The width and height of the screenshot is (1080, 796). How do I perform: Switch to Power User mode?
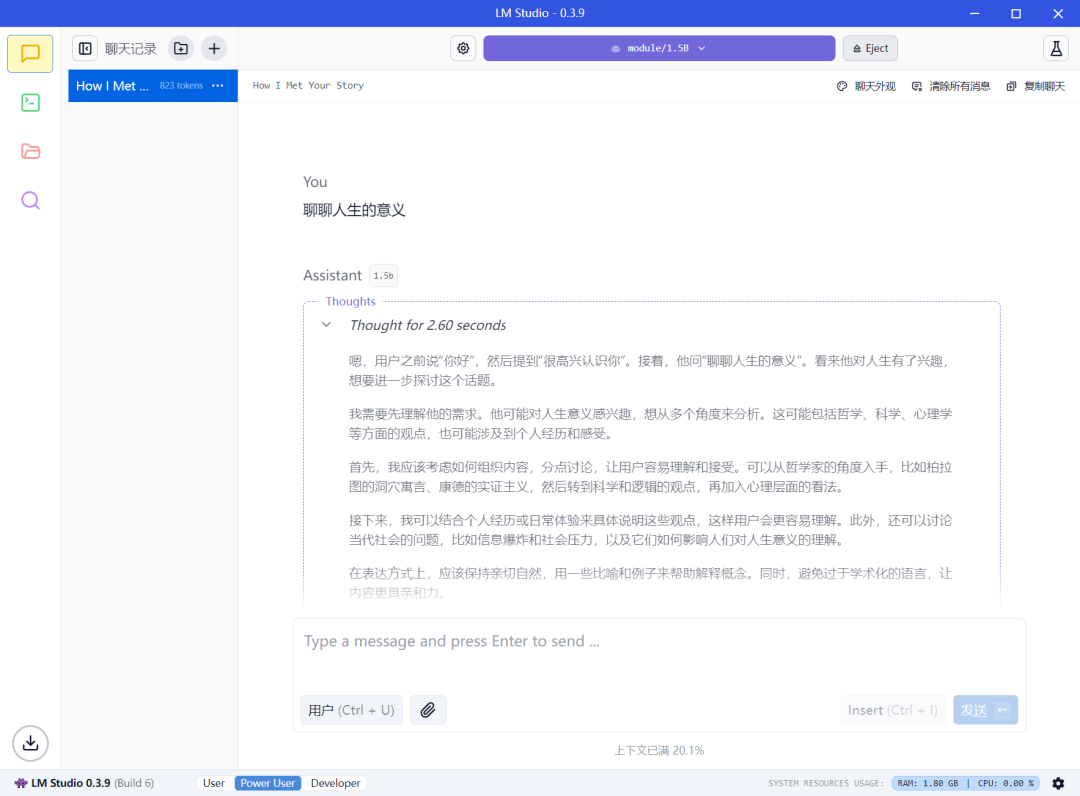[x=268, y=783]
